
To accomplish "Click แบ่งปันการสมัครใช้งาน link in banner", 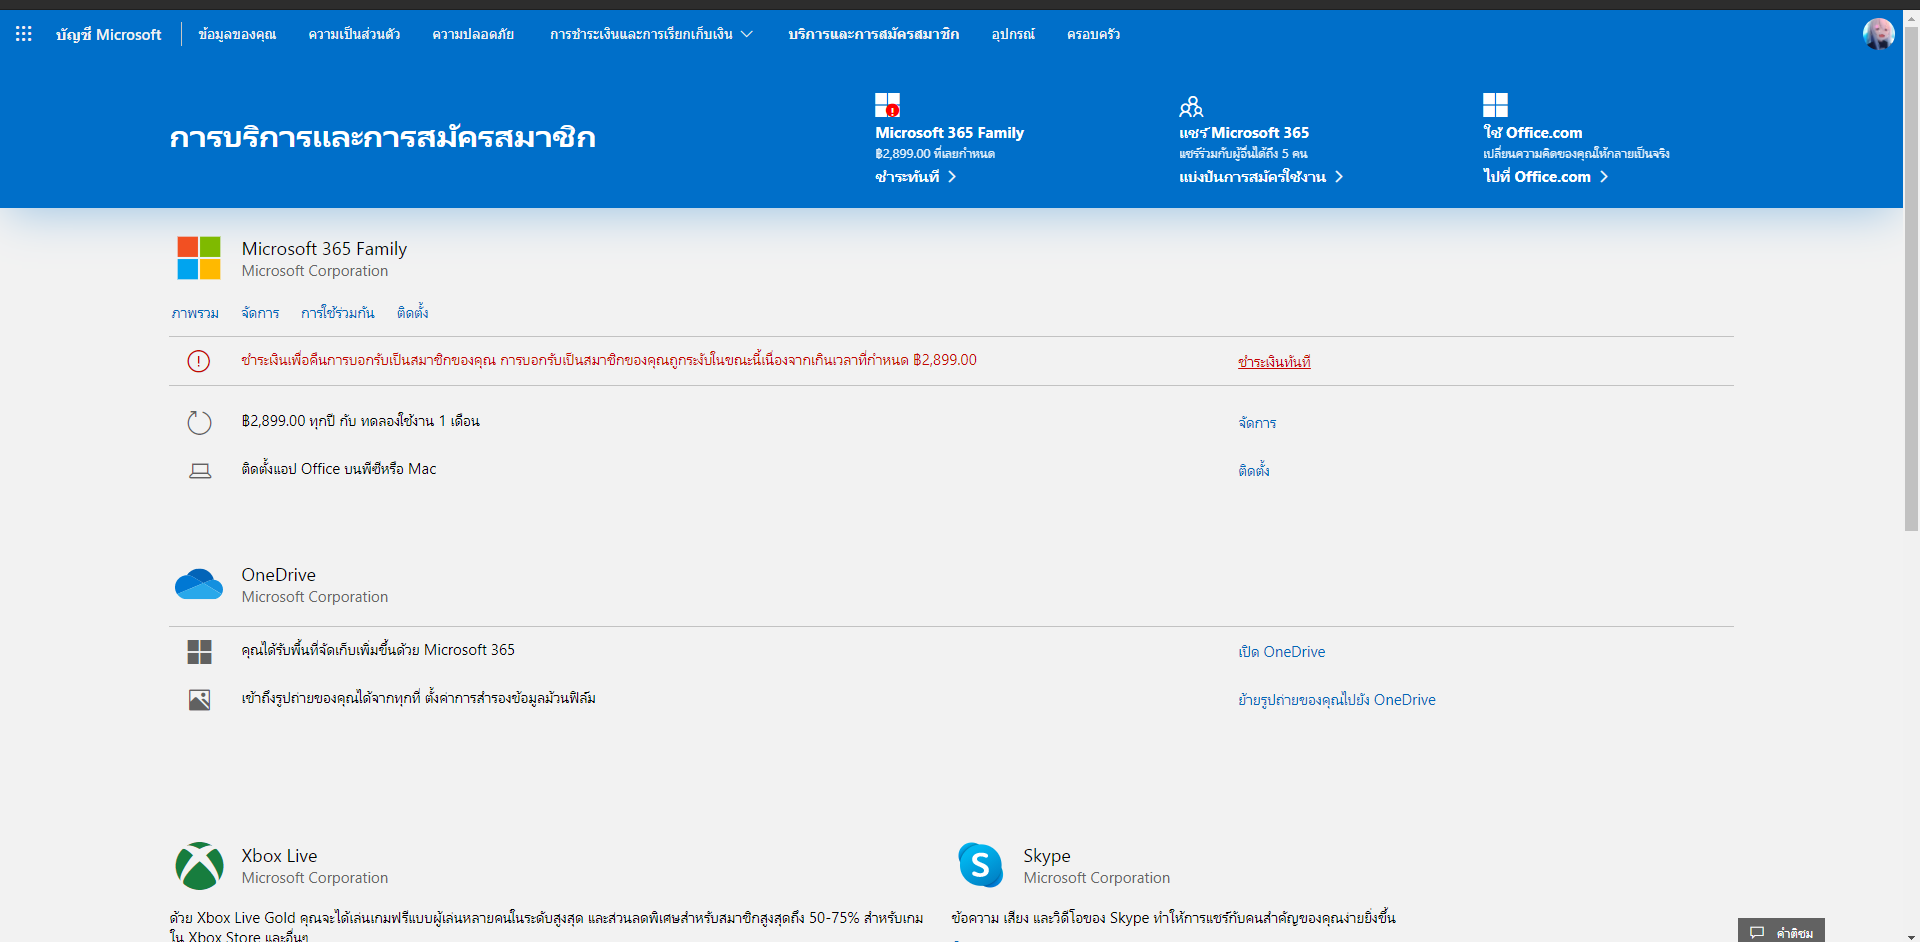I will (x=1261, y=177).
